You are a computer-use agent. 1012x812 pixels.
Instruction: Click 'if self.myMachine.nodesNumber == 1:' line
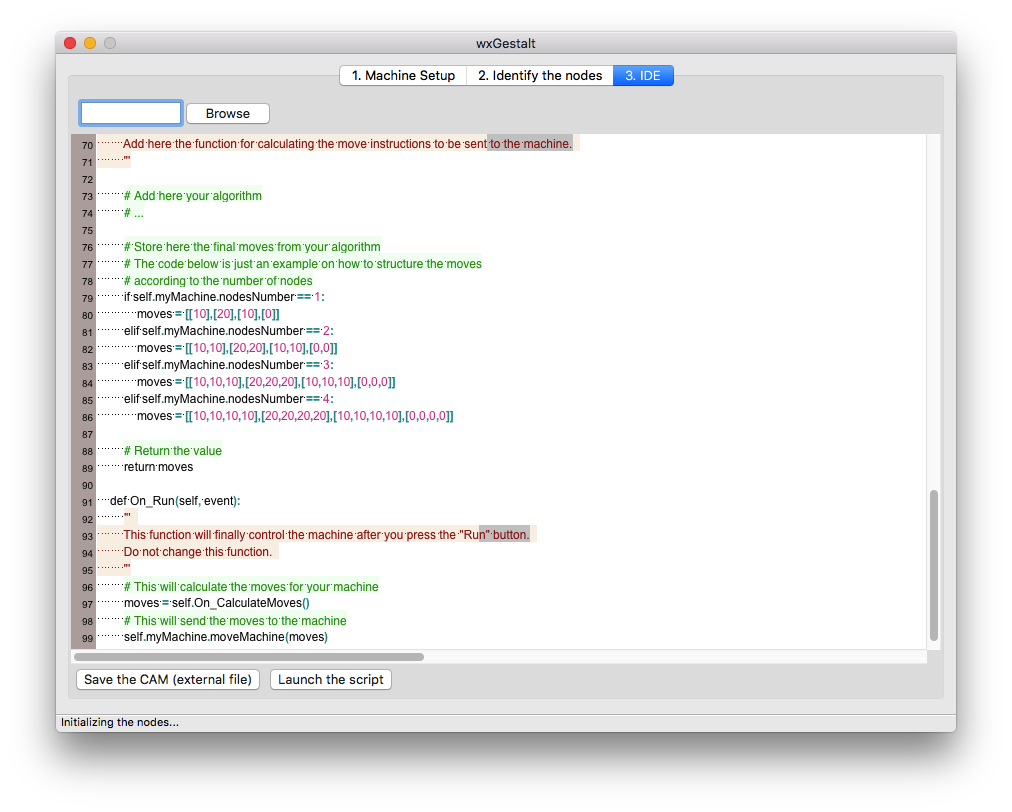[x=224, y=297]
